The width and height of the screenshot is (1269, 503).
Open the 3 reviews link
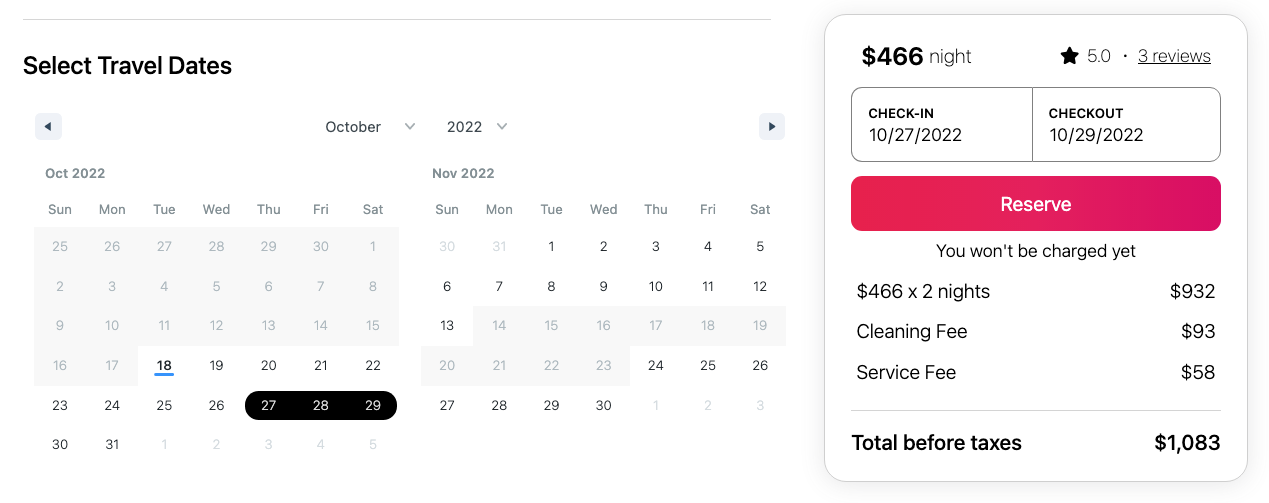[x=1174, y=56]
